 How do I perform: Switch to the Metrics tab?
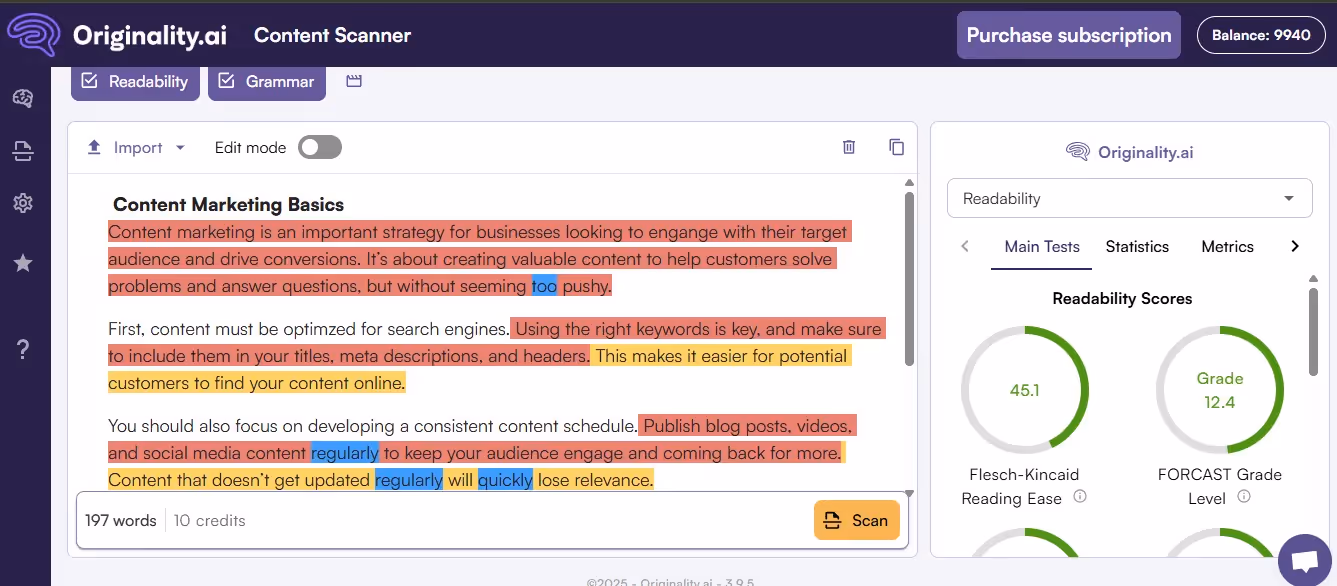tap(1227, 247)
